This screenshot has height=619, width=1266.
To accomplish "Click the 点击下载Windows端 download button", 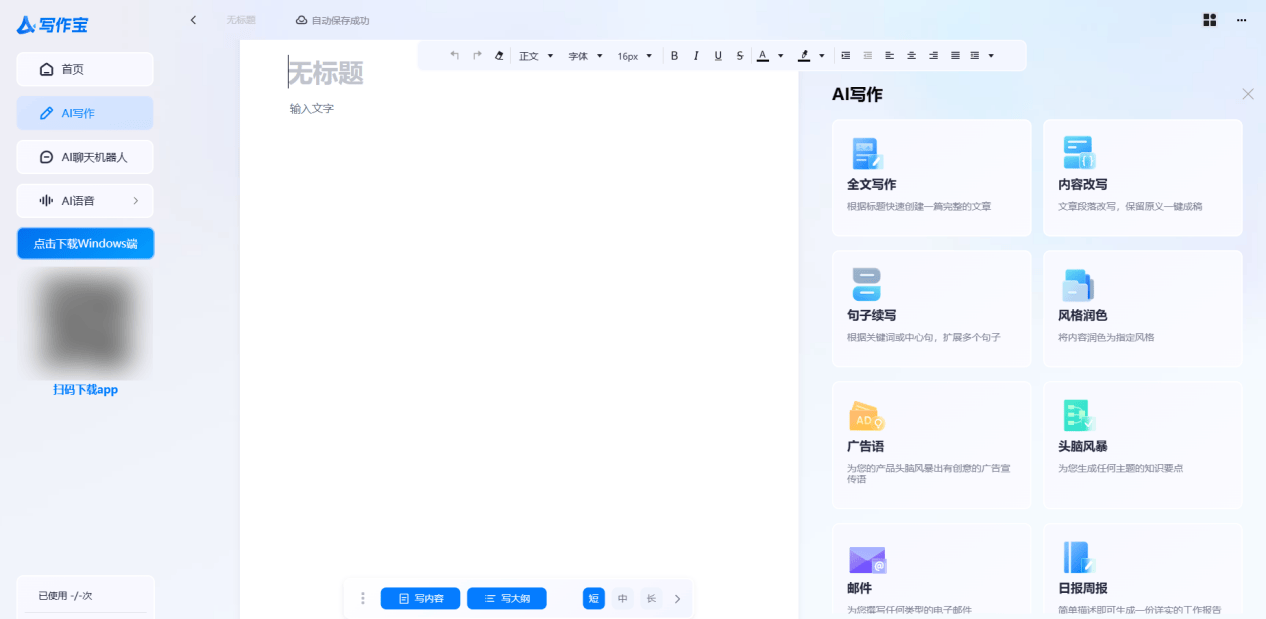I will [85, 243].
